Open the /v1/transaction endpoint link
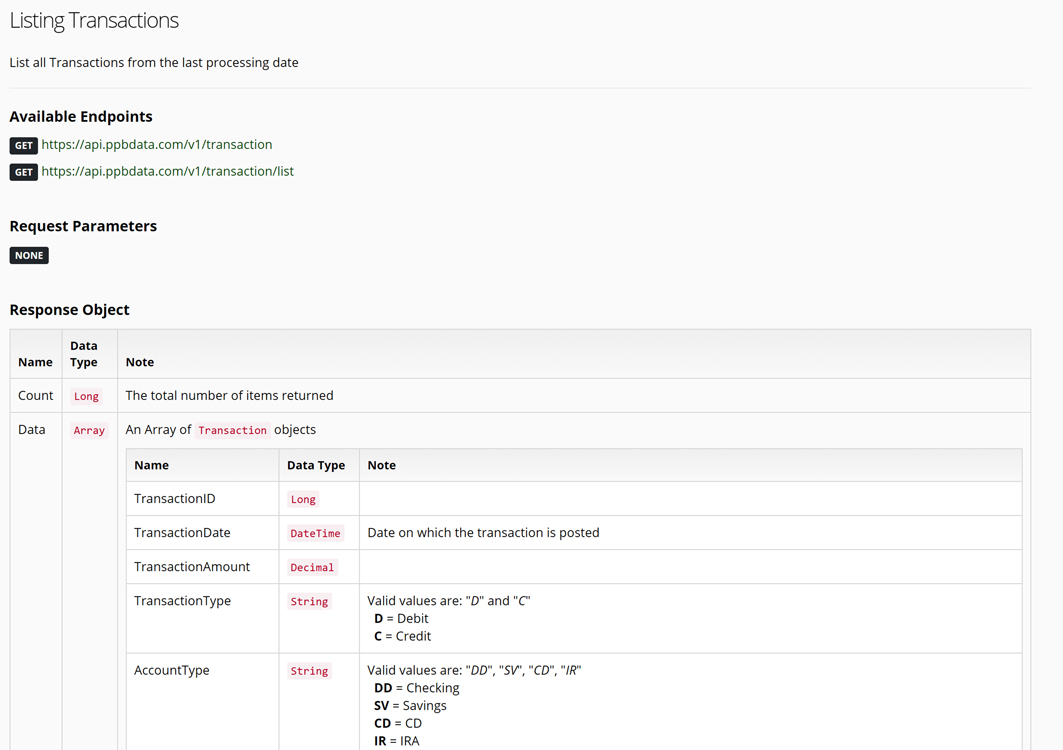1063x750 pixels. tap(157, 144)
